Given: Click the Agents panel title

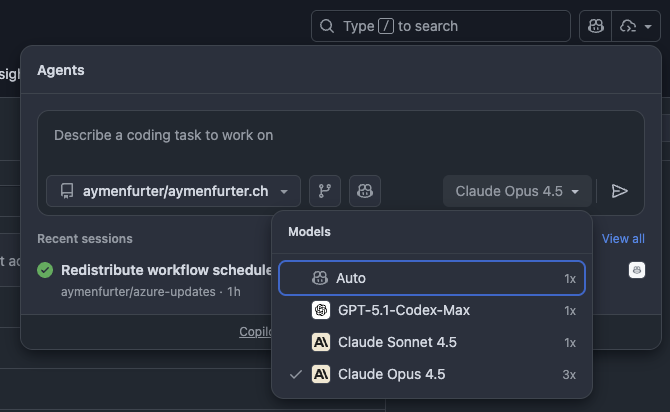Looking at the screenshot, I should [x=61, y=70].
